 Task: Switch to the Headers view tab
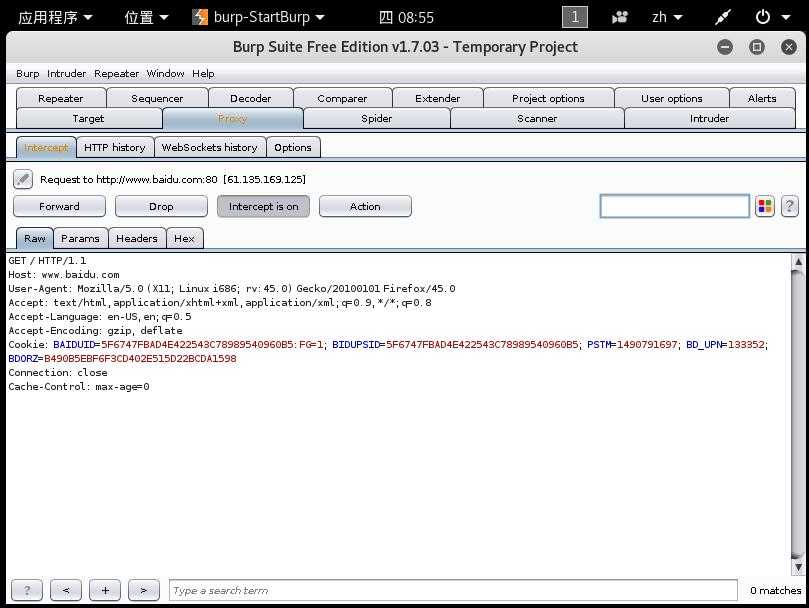pyautogui.click(x=137, y=238)
